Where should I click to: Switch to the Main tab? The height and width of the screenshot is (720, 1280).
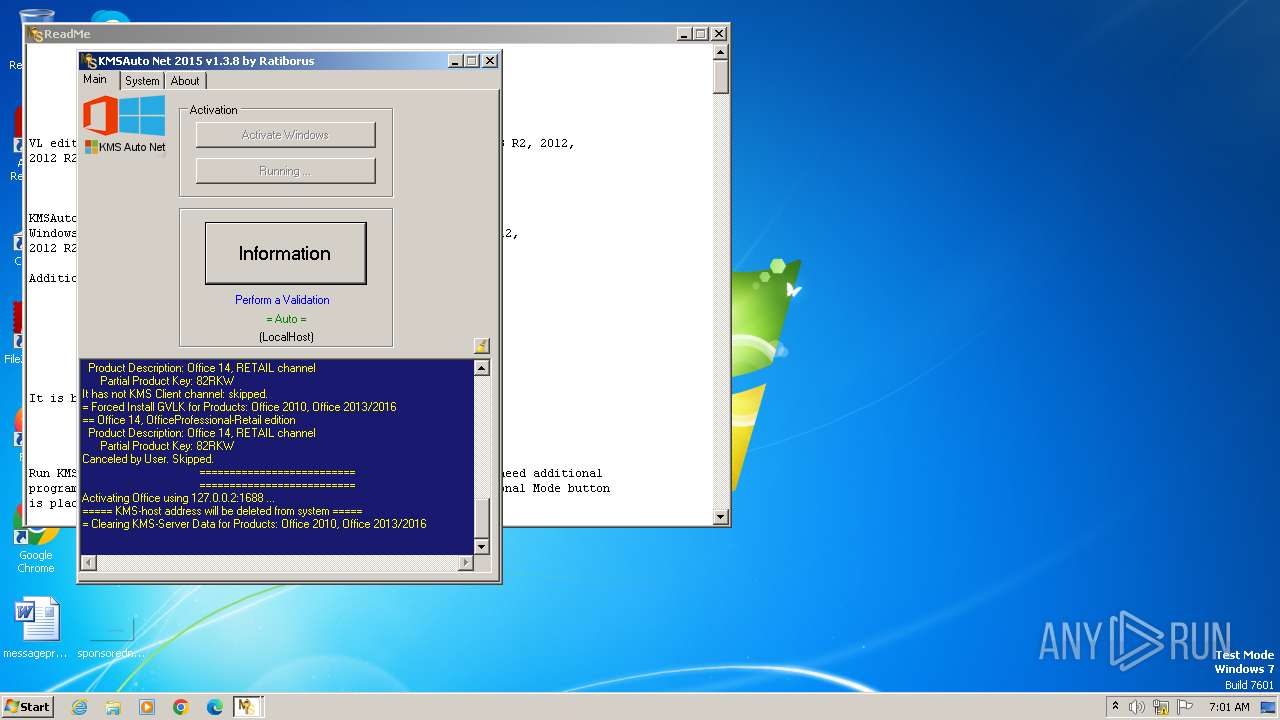95,80
